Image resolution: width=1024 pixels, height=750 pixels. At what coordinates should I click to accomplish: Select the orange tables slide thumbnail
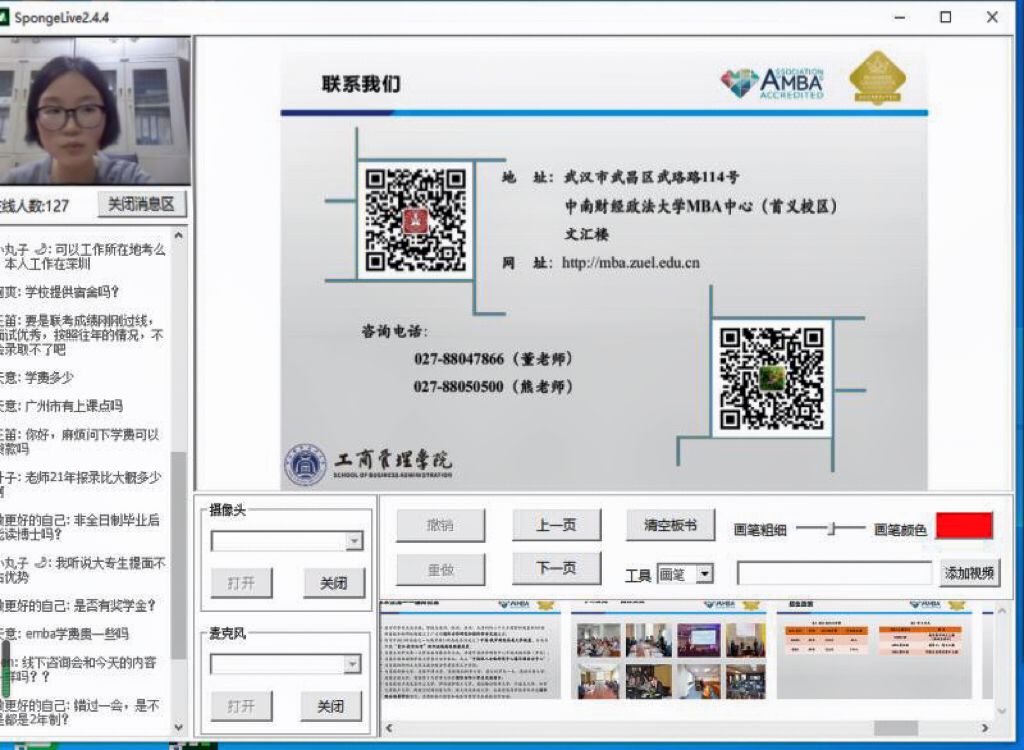(x=874, y=649)
